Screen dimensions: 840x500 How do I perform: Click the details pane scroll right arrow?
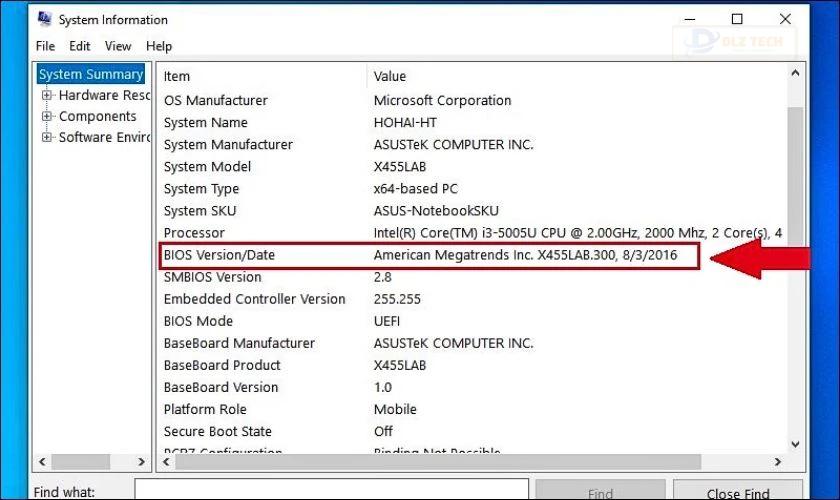coord(777,461)
